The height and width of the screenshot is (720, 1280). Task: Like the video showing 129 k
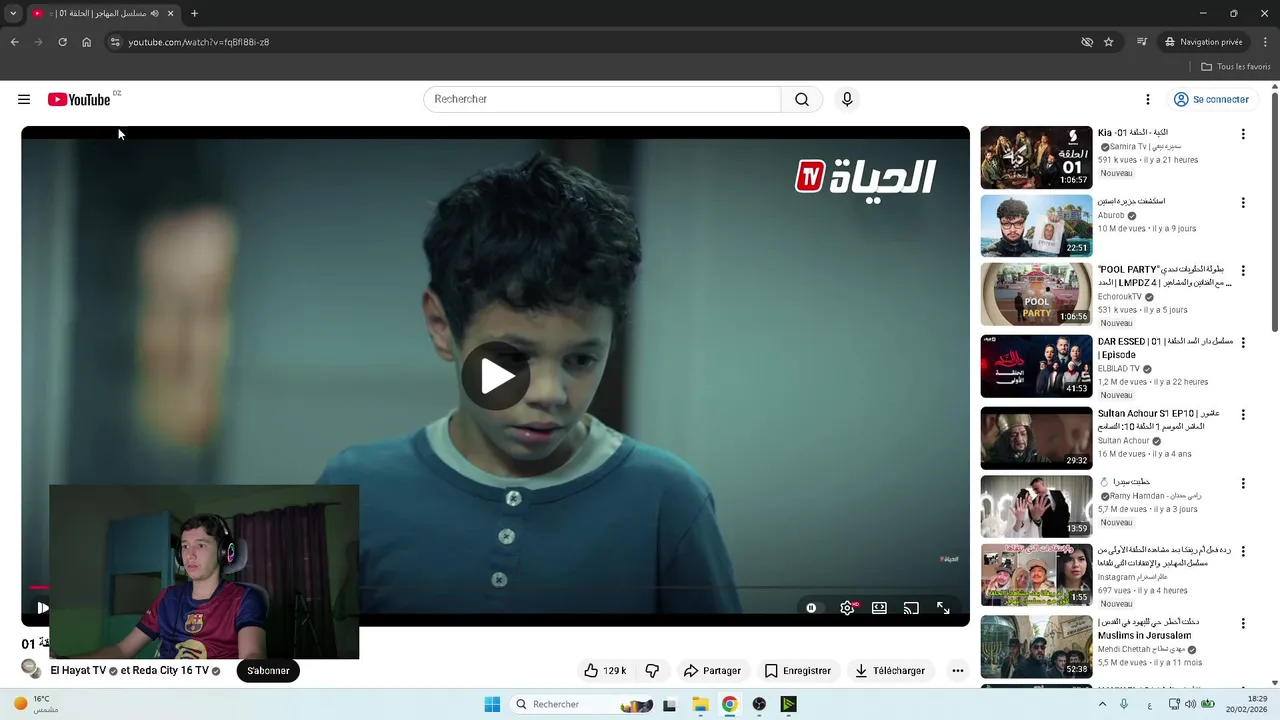(x=606, y=670)
